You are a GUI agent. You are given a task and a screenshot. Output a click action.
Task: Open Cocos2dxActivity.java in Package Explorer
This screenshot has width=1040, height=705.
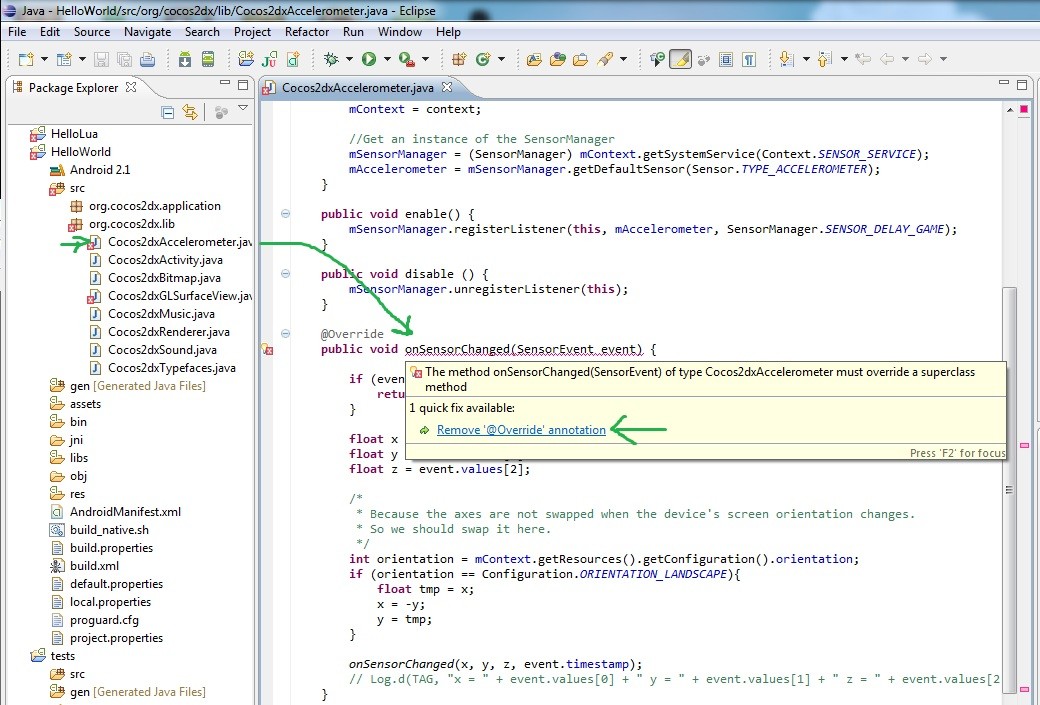165,260
